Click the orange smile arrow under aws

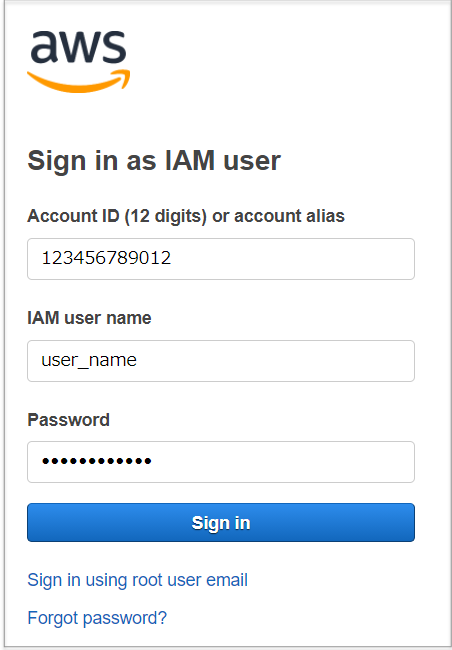78,81
